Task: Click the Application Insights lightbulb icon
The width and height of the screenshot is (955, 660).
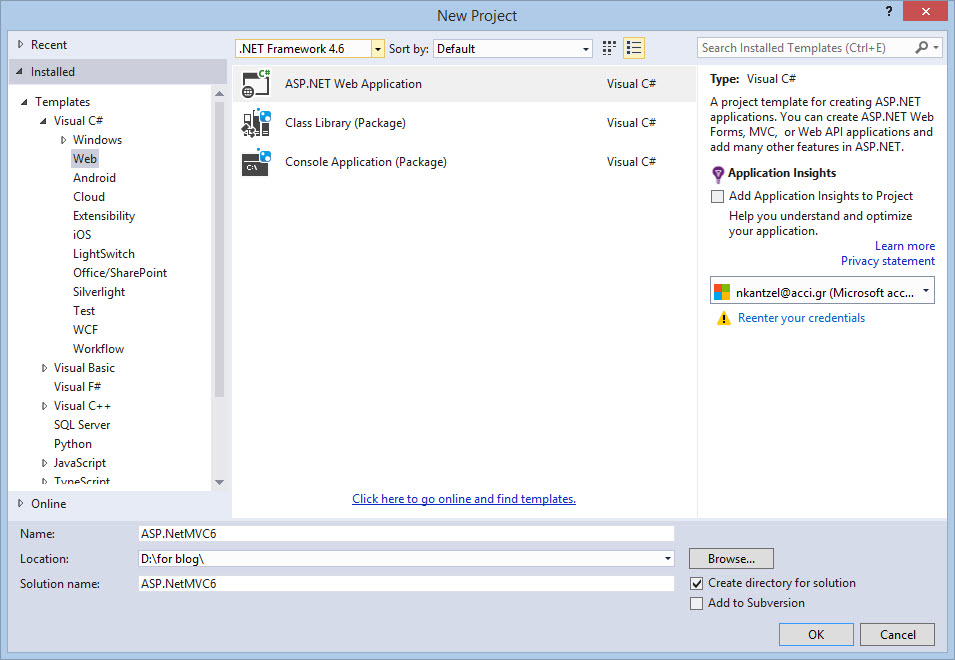Action: tap(718, 175)
